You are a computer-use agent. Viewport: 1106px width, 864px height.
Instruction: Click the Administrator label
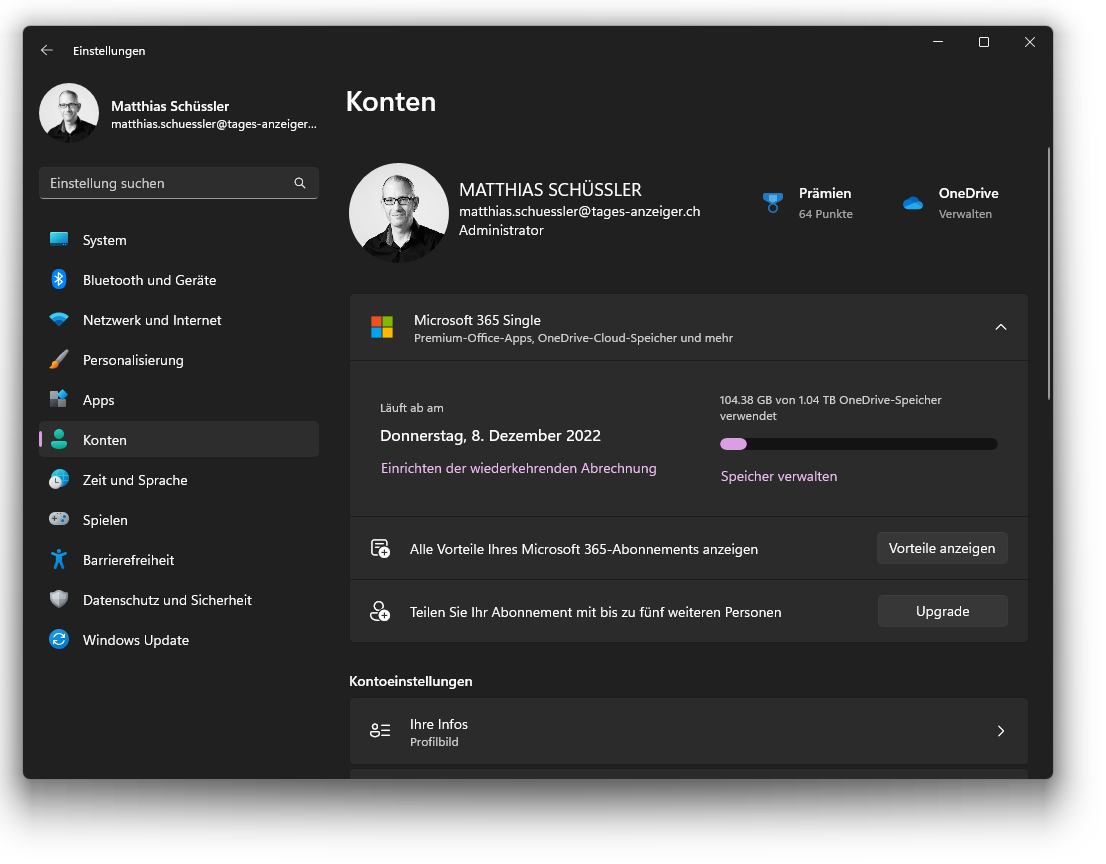[501, 230]
